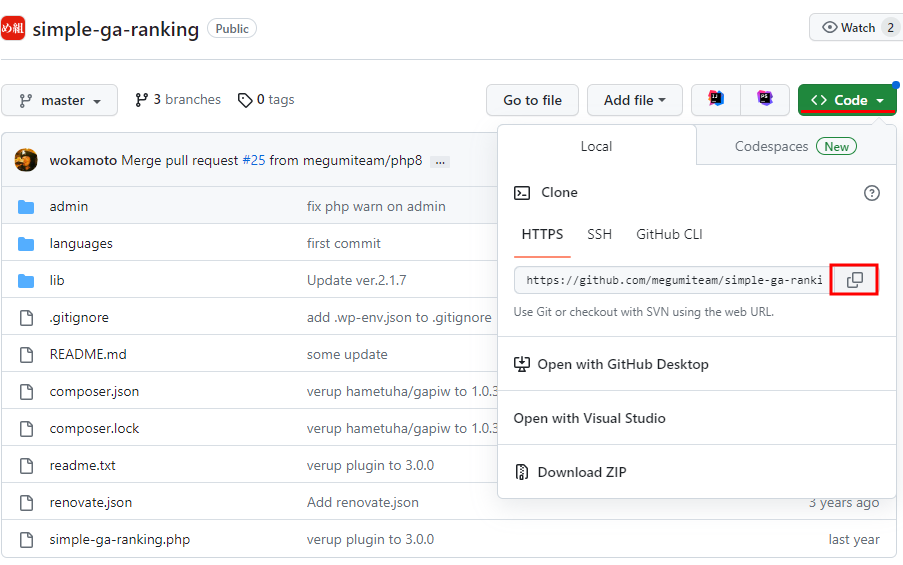Screen dimensions: 903x565
Task: View the 3 branches link
Action: (177, 100)
